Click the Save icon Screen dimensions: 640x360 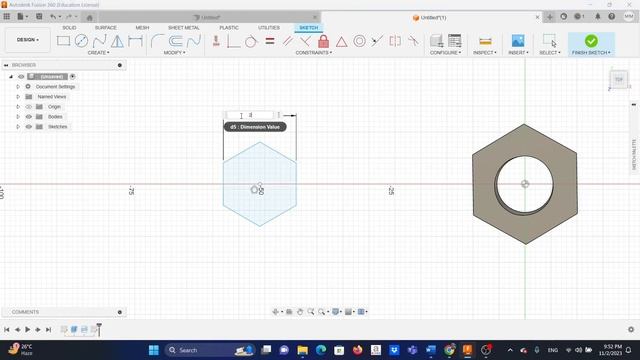[39, 17]
